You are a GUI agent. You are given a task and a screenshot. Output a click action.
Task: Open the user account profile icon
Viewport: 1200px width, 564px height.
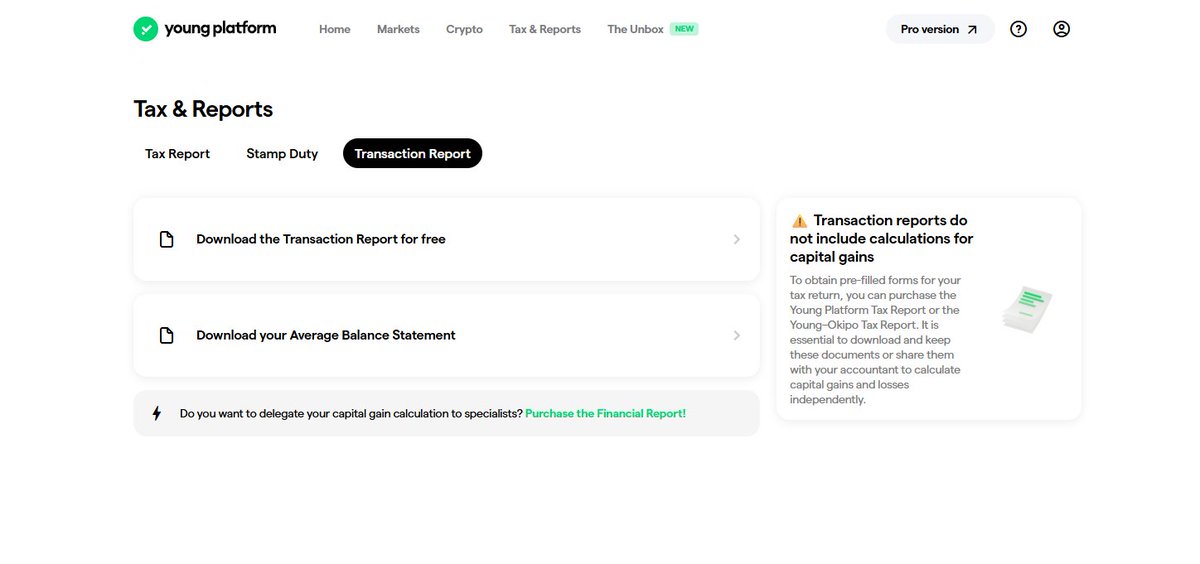[1062, 29]
